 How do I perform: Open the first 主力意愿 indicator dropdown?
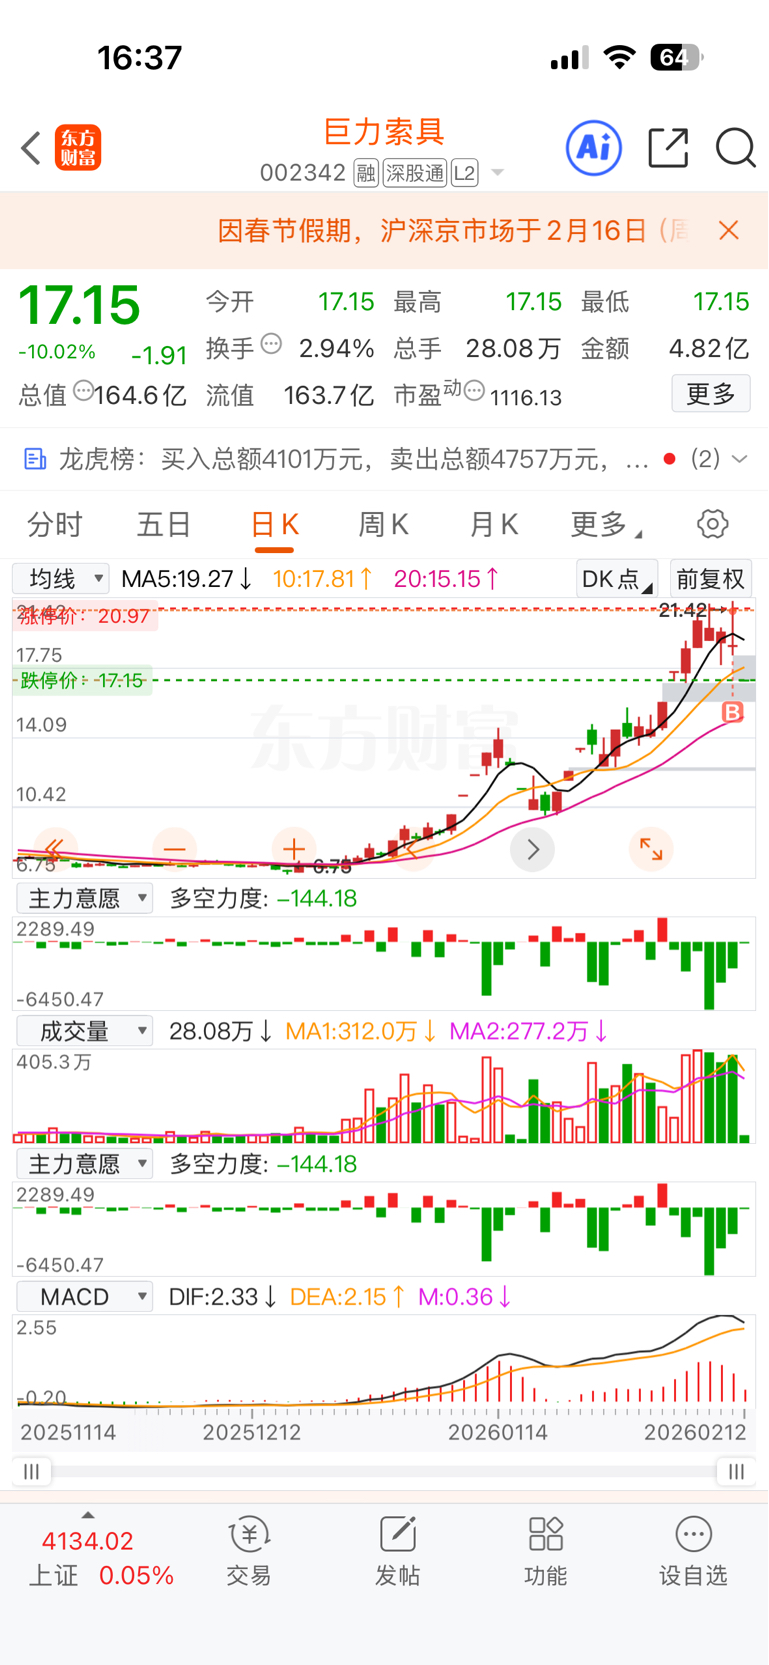[x=84, y=898]
